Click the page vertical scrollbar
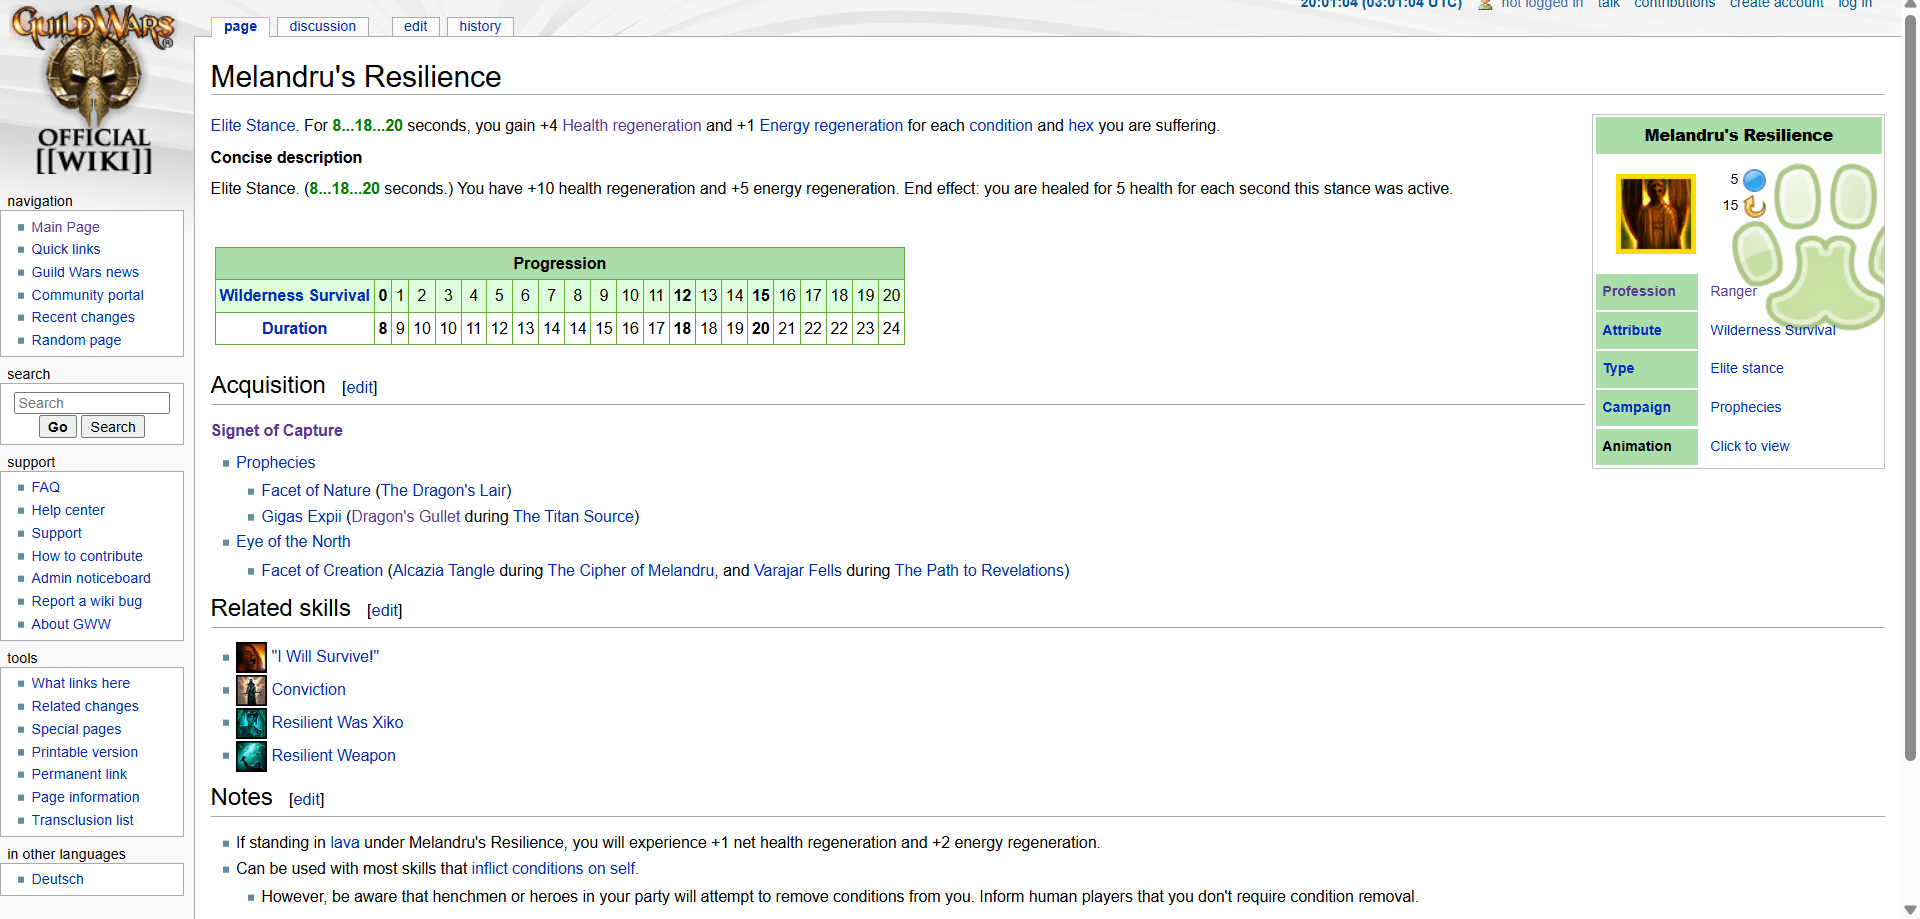The height and width of the screenshot is (919, 1920). (x=1910, y=390)
